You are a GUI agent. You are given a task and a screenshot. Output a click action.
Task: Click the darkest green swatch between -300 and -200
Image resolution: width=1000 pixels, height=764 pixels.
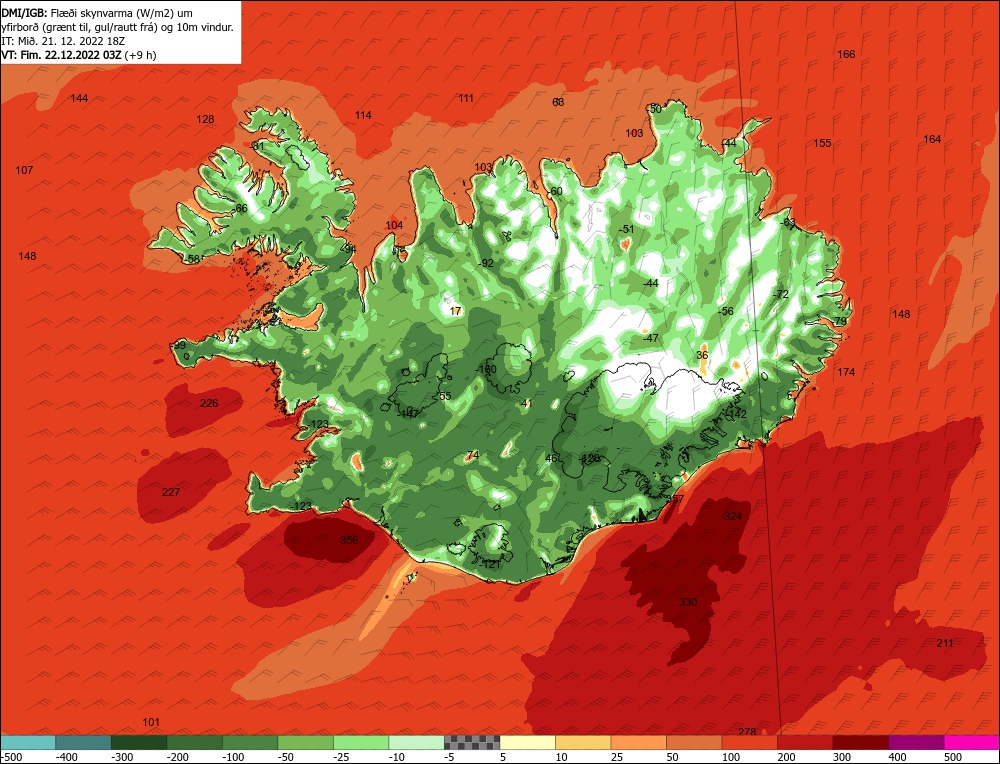click(x=139, y=742)
